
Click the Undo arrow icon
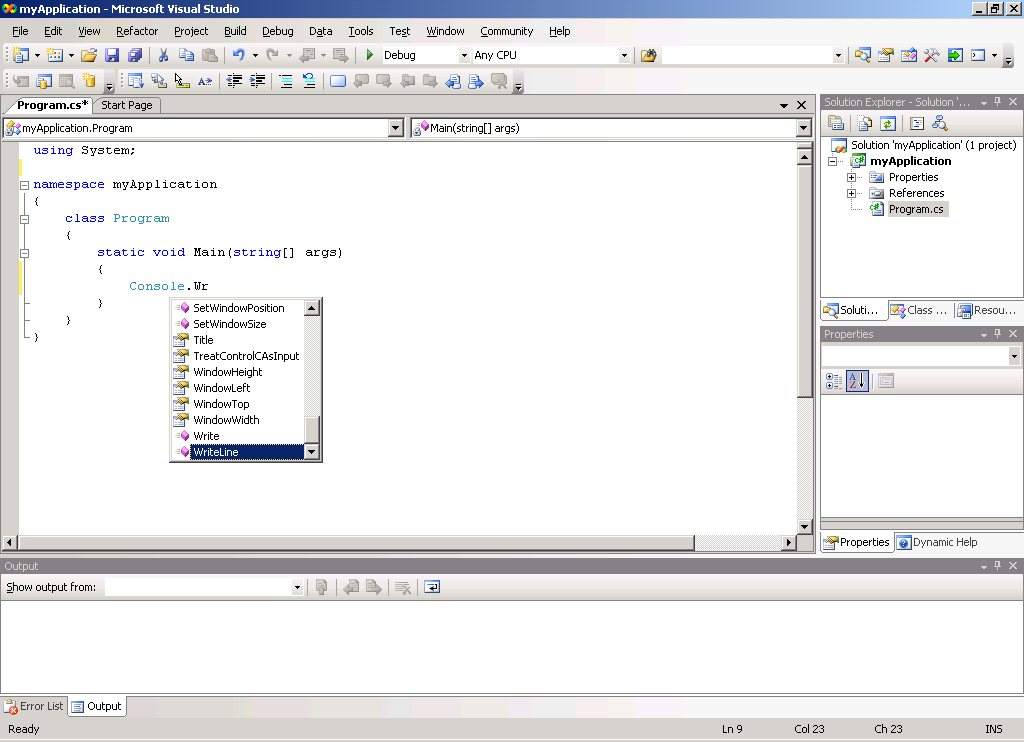click(238, 56)
